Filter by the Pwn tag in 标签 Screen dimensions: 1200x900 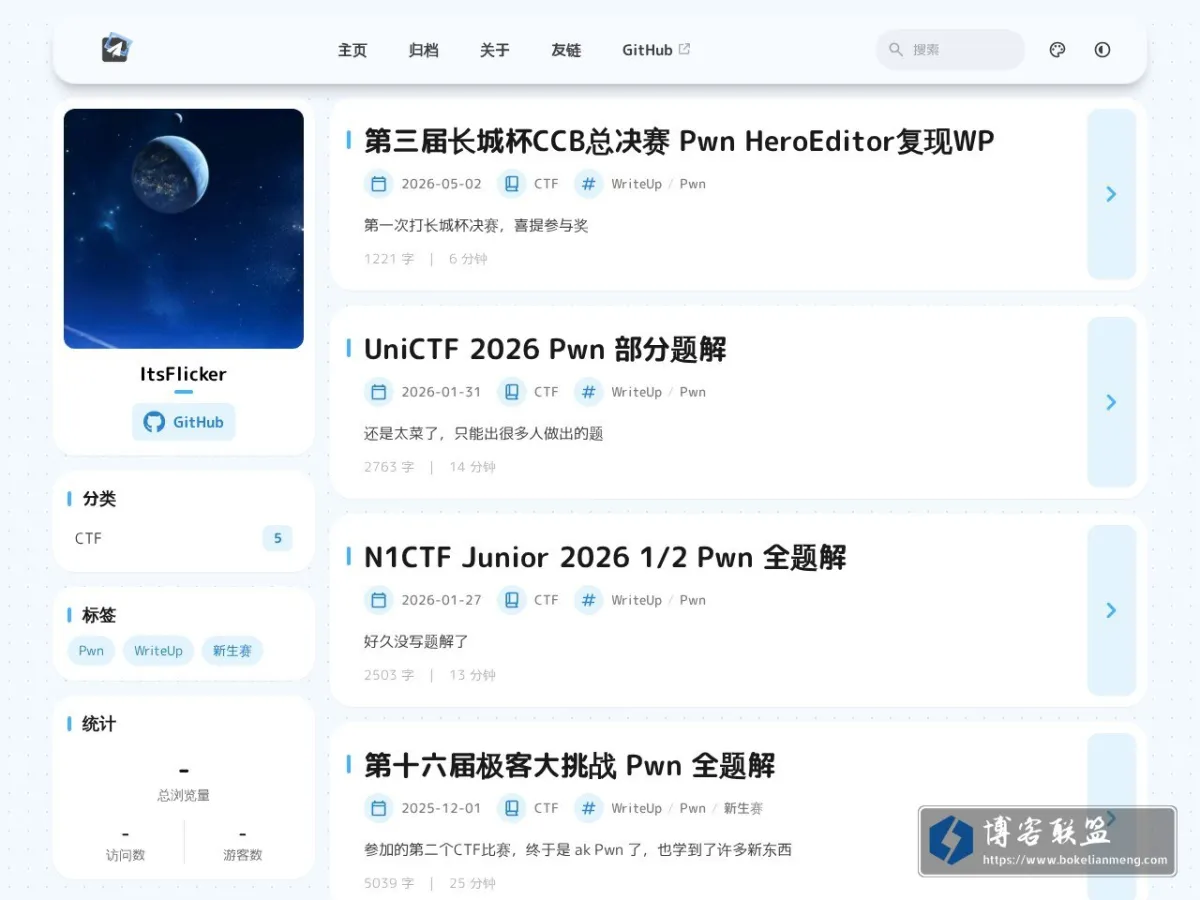tap(91, 651)
